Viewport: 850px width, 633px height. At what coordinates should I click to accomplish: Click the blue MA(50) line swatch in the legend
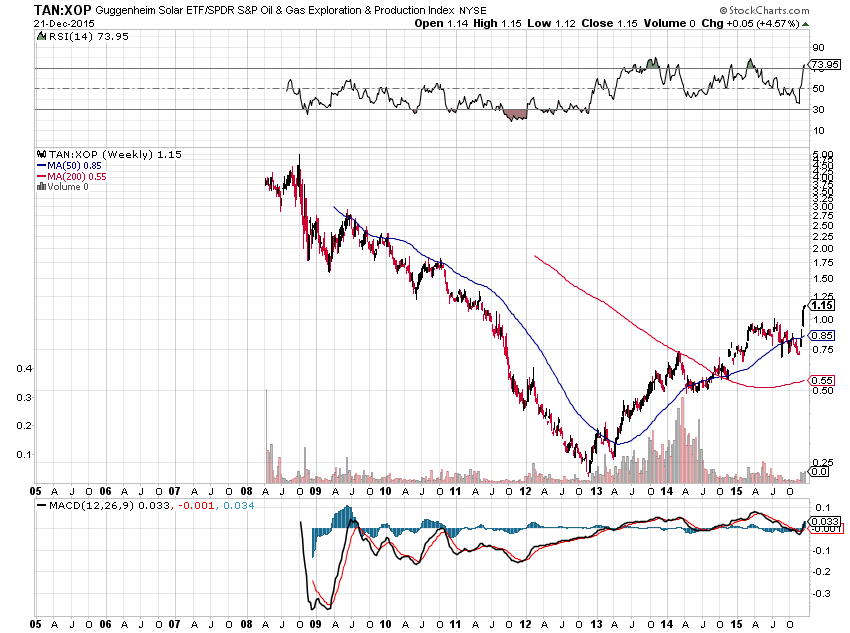click(42, 166)
